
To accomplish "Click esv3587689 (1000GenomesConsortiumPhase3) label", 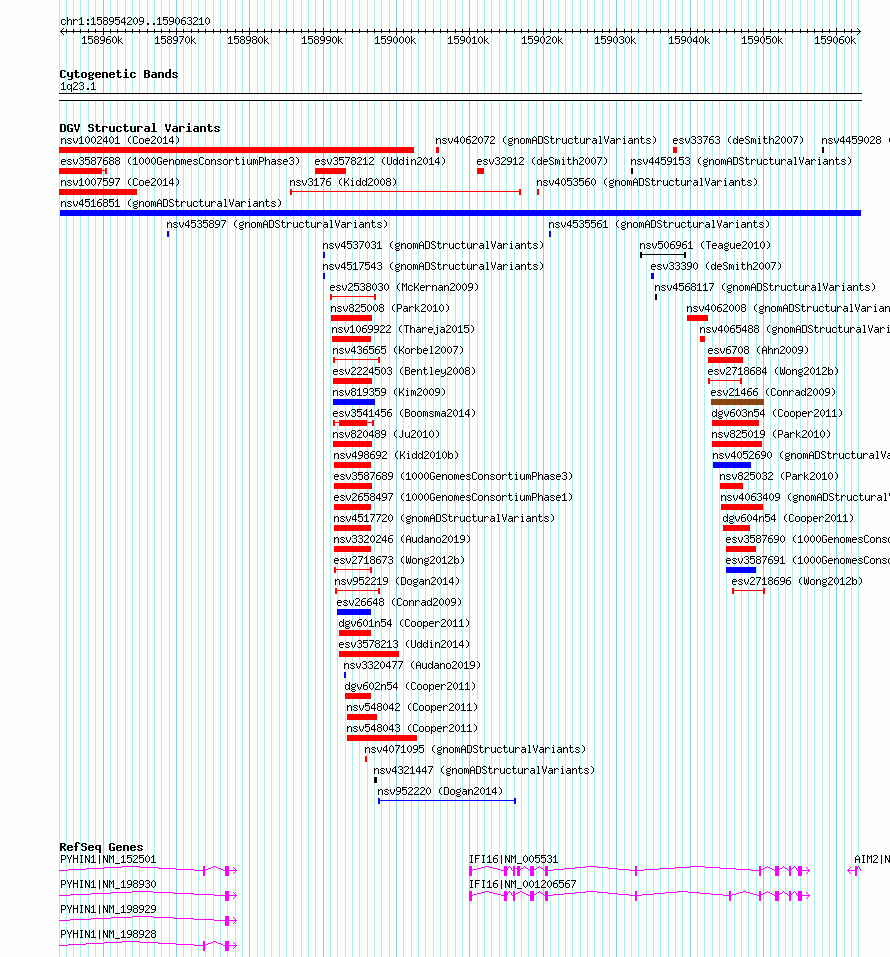I will (454, 476).
